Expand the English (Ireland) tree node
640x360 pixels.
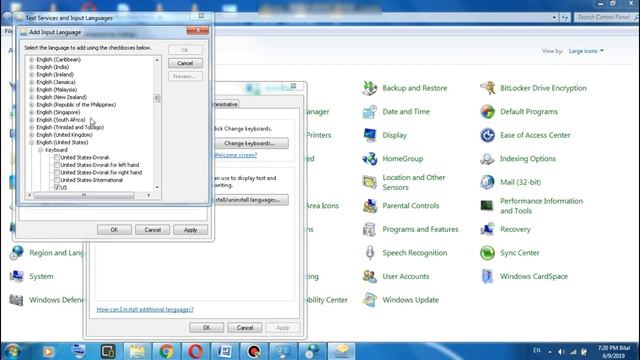31,75
